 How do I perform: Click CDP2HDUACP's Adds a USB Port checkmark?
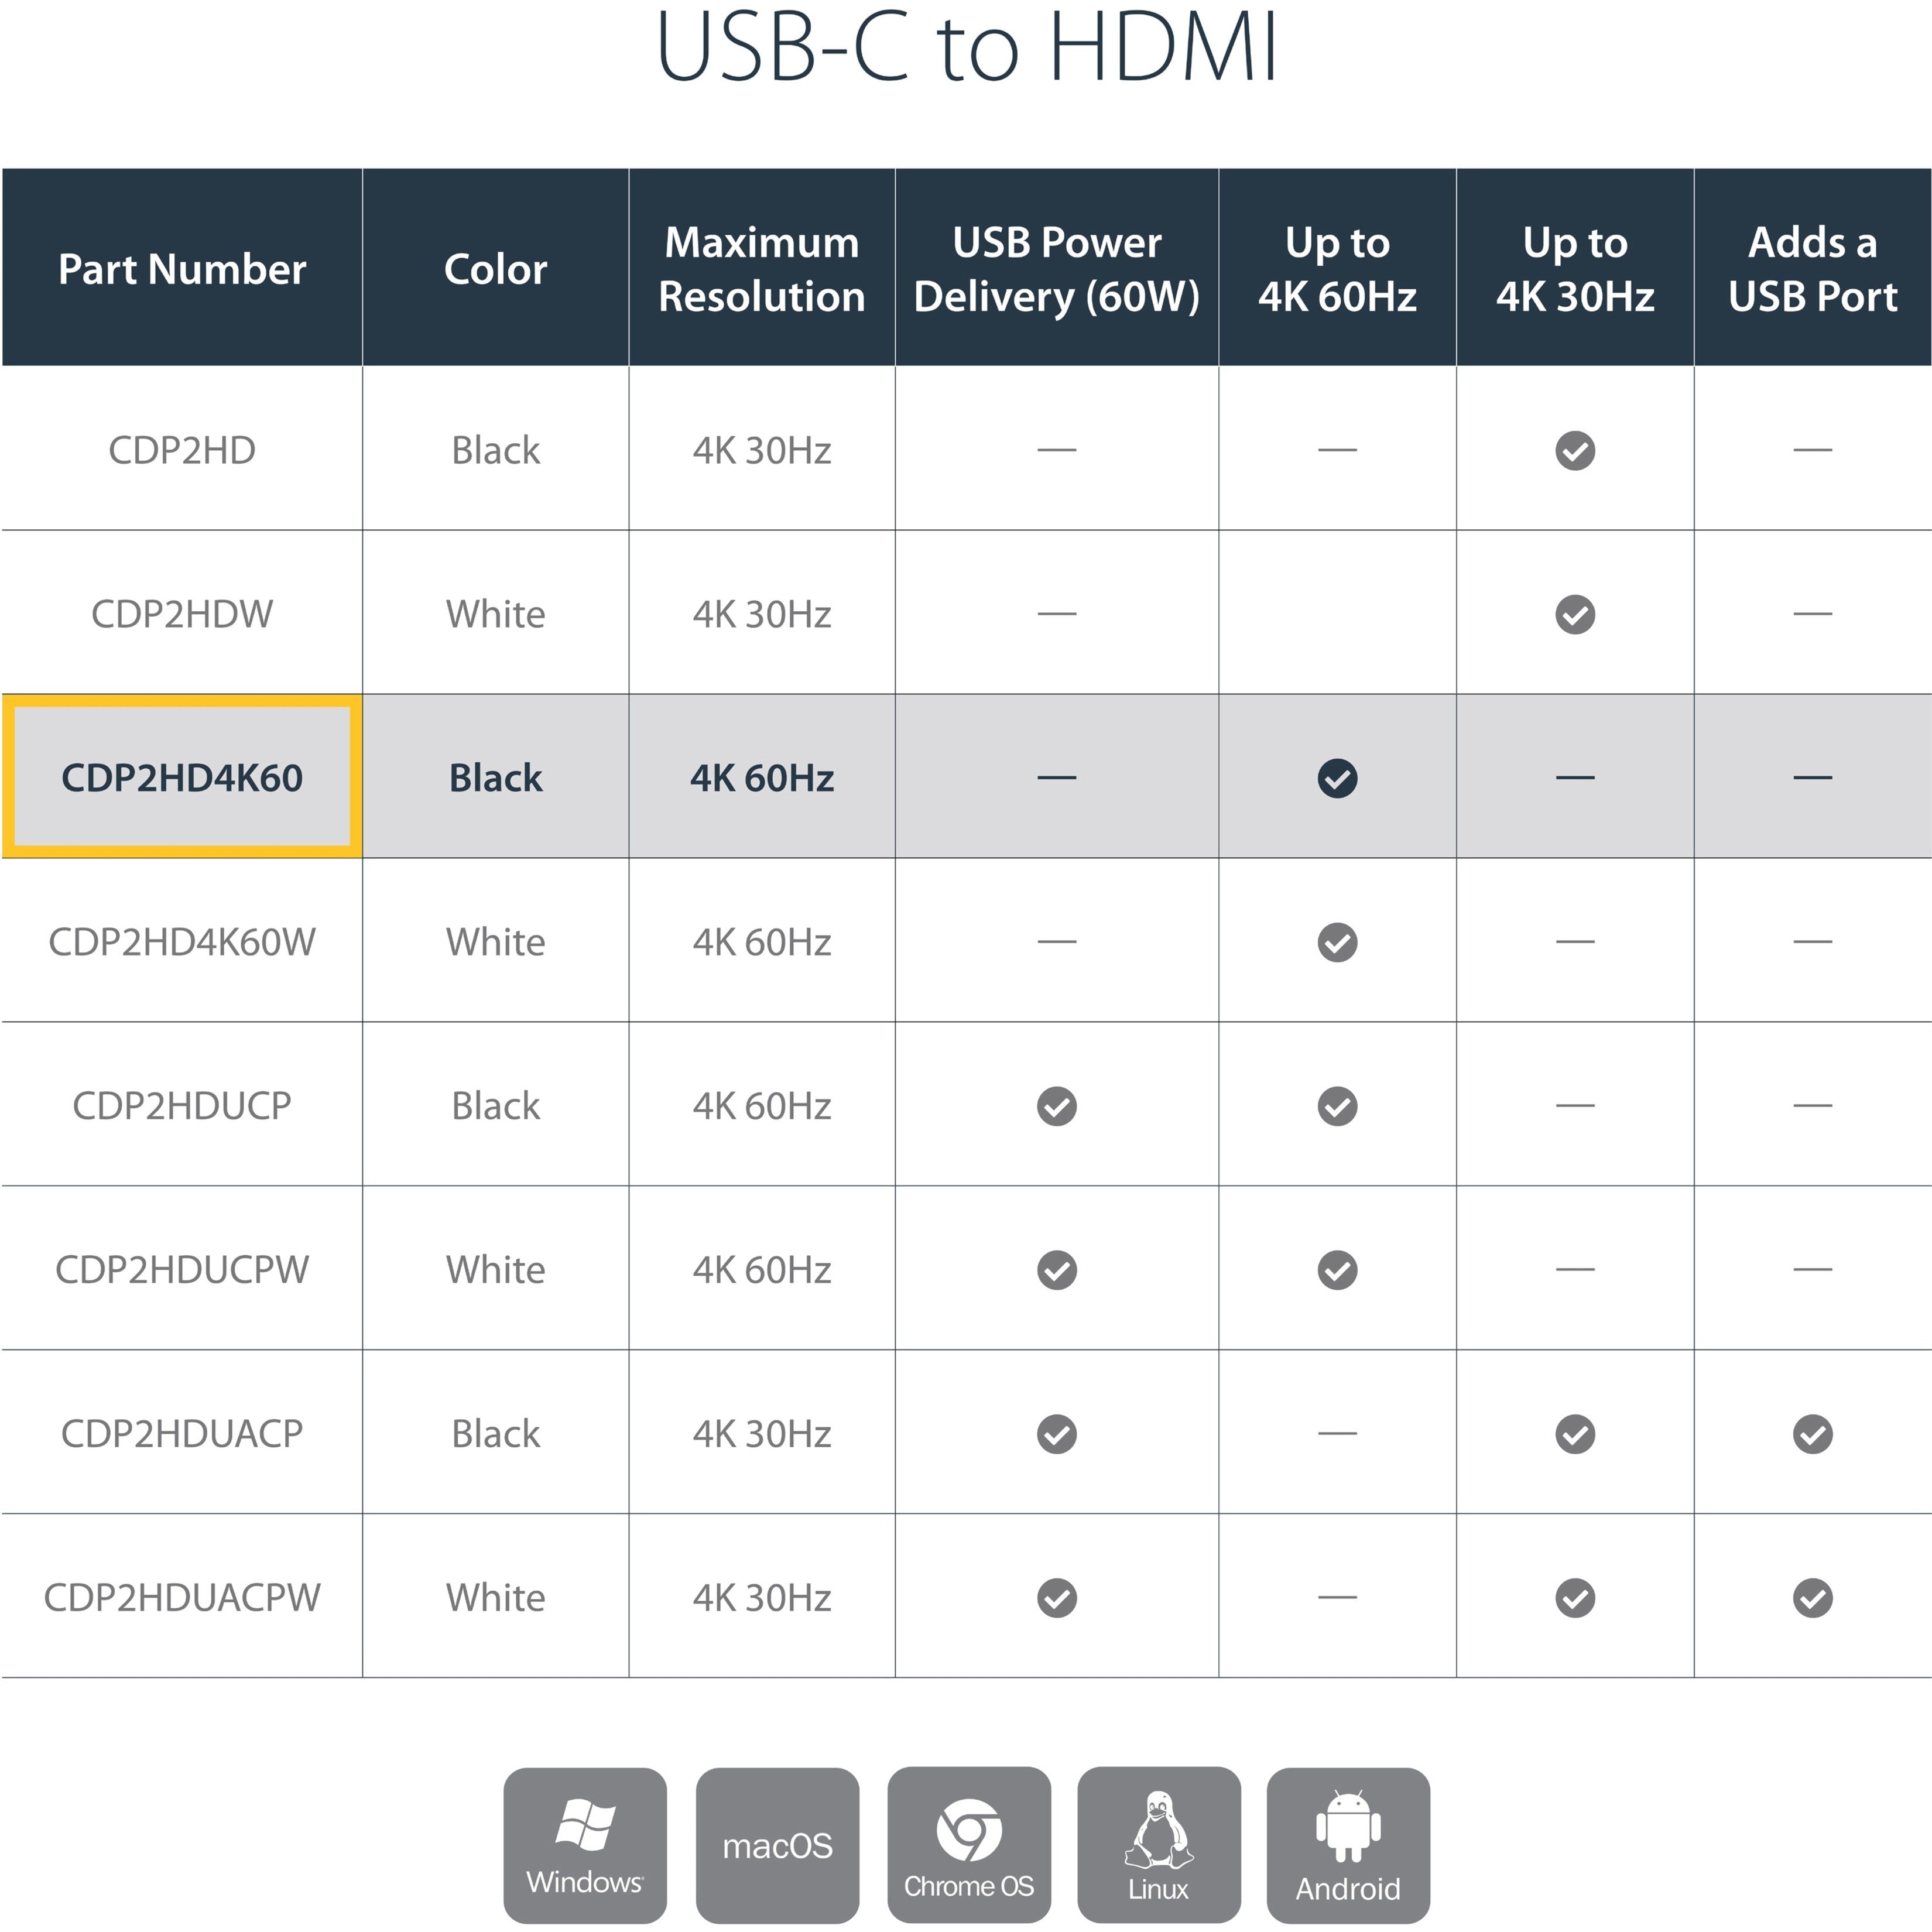(x=1812, y=1434)
